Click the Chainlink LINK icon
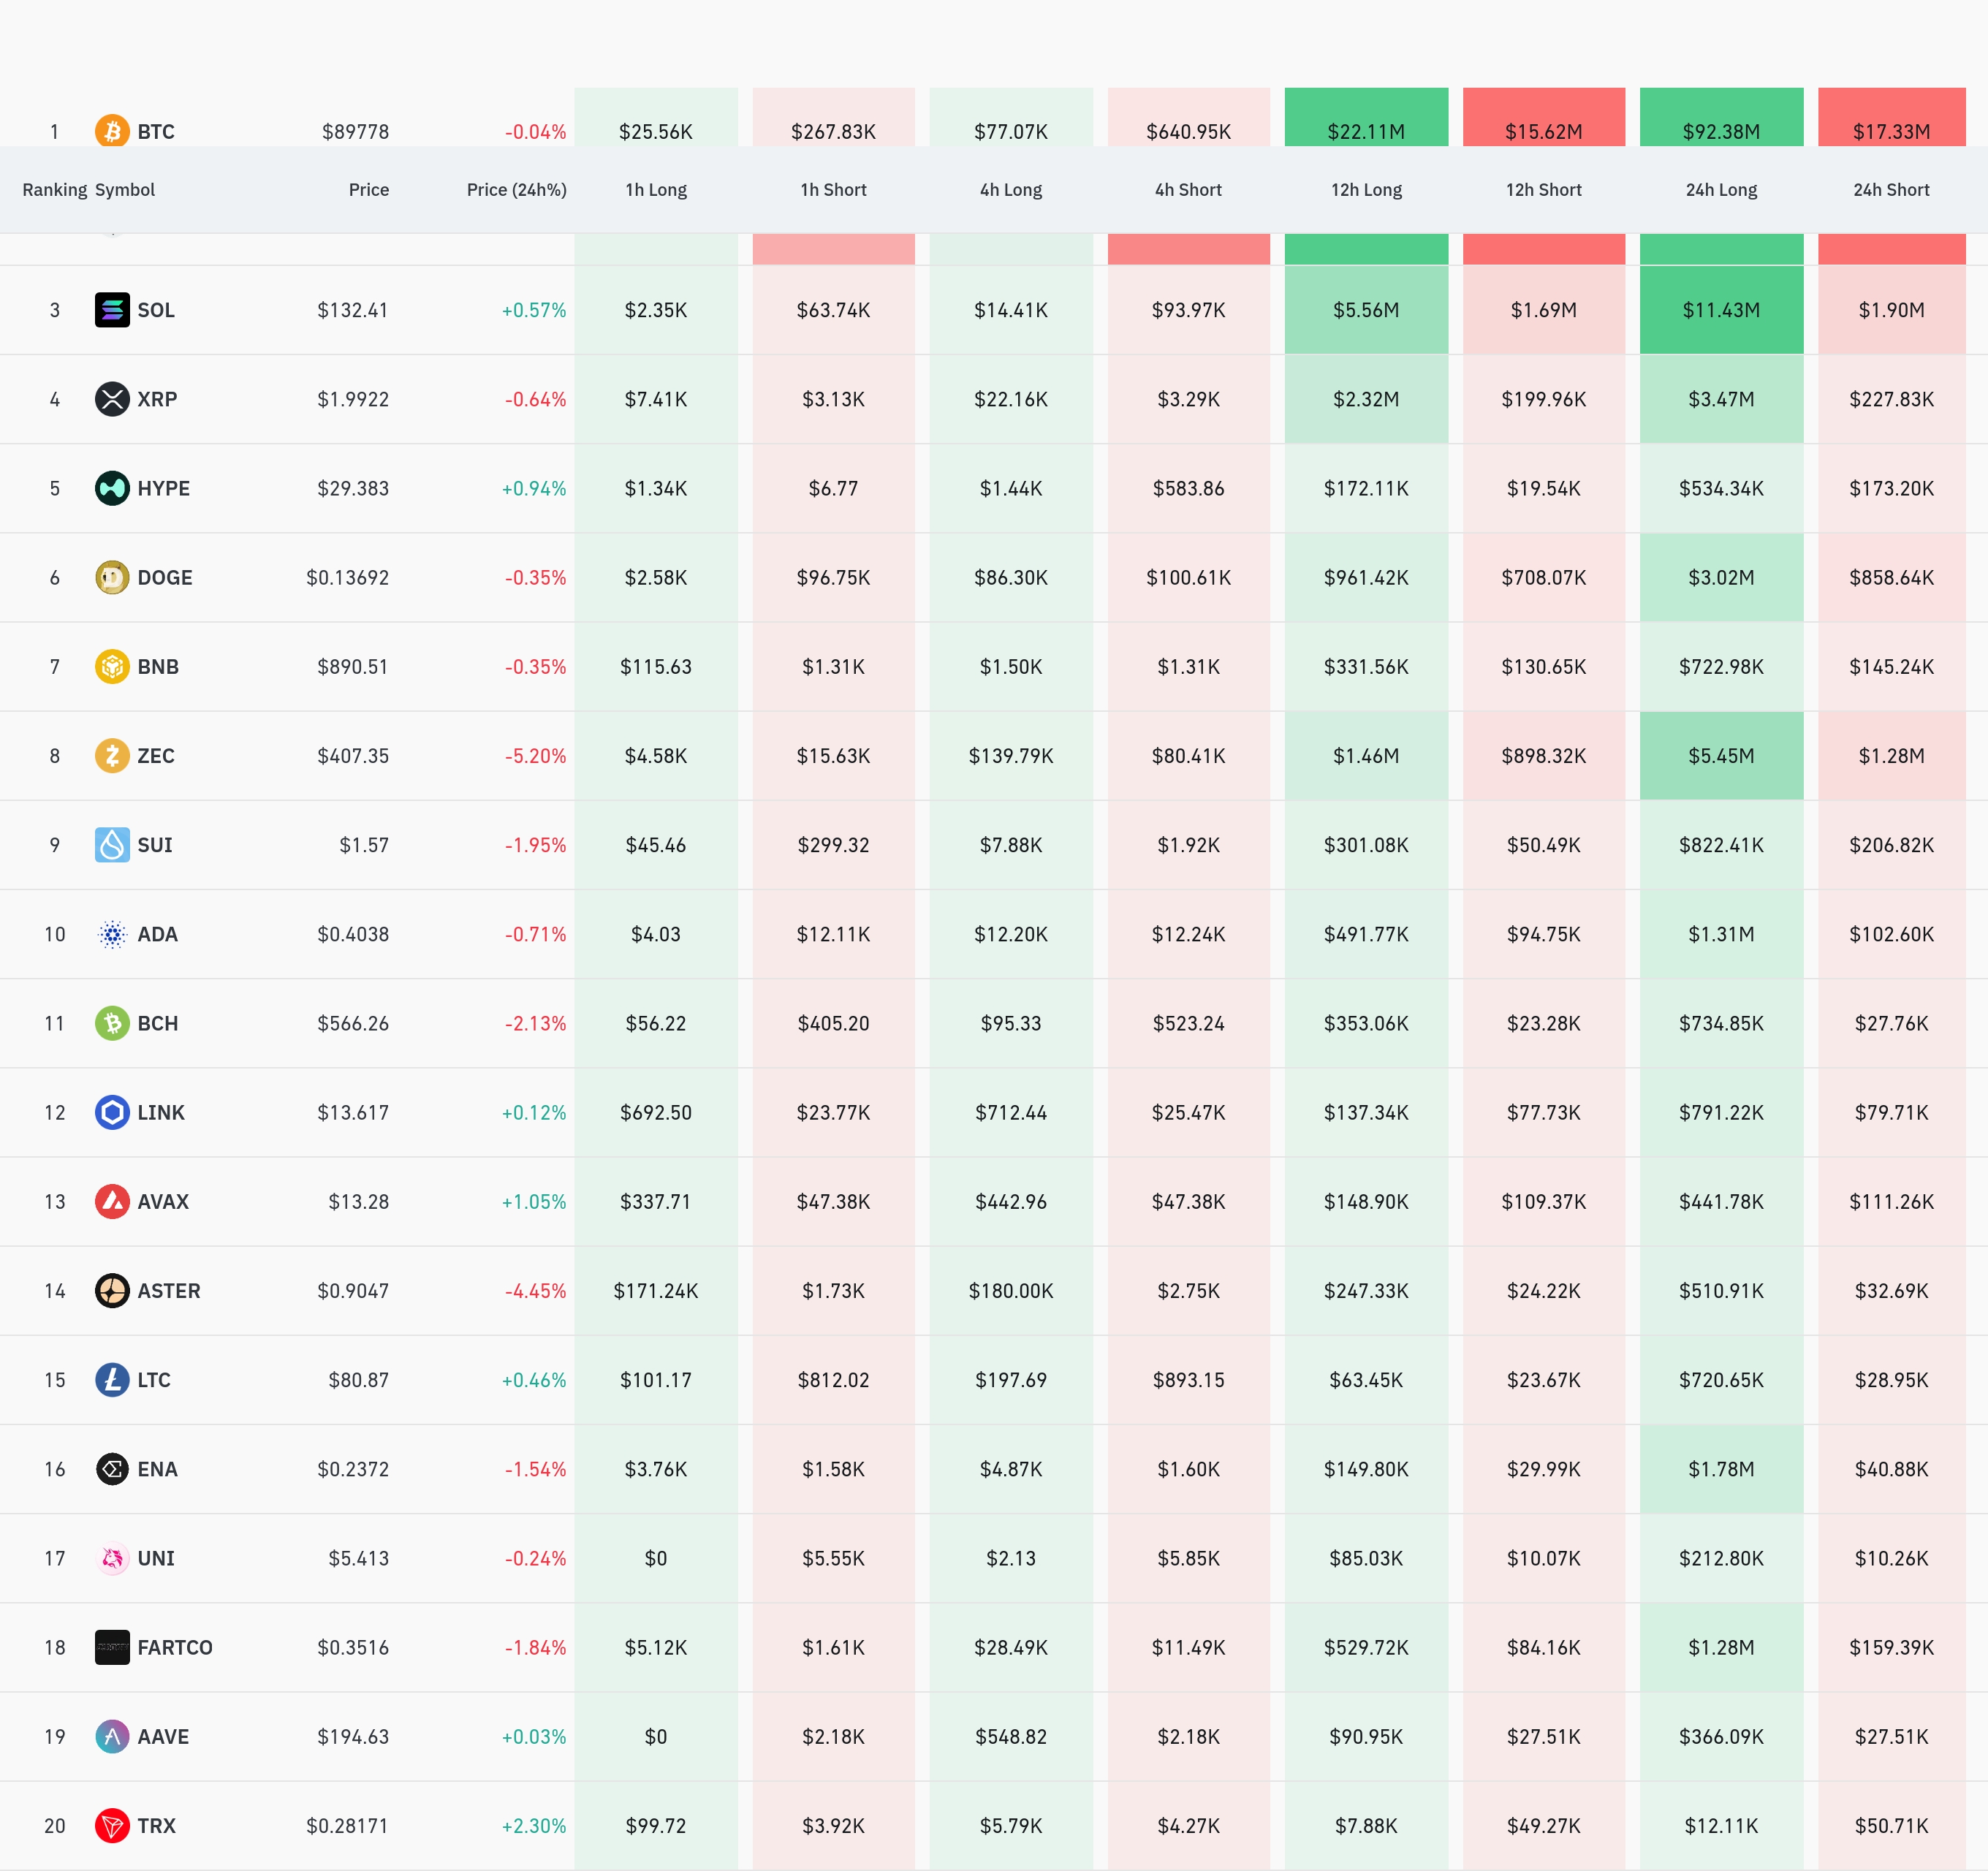The height and width of the screenshot is (1871, 1988). (x=112, y=1112)
